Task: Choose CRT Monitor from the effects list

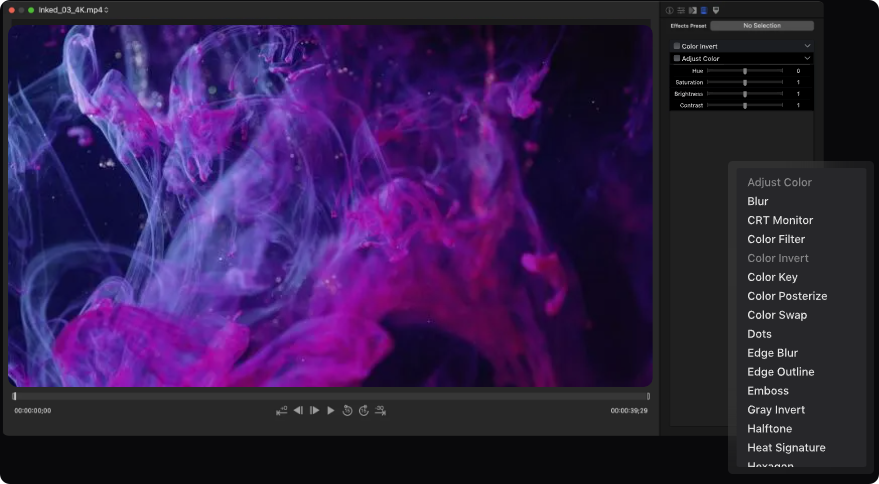Action: click(780, 220)
